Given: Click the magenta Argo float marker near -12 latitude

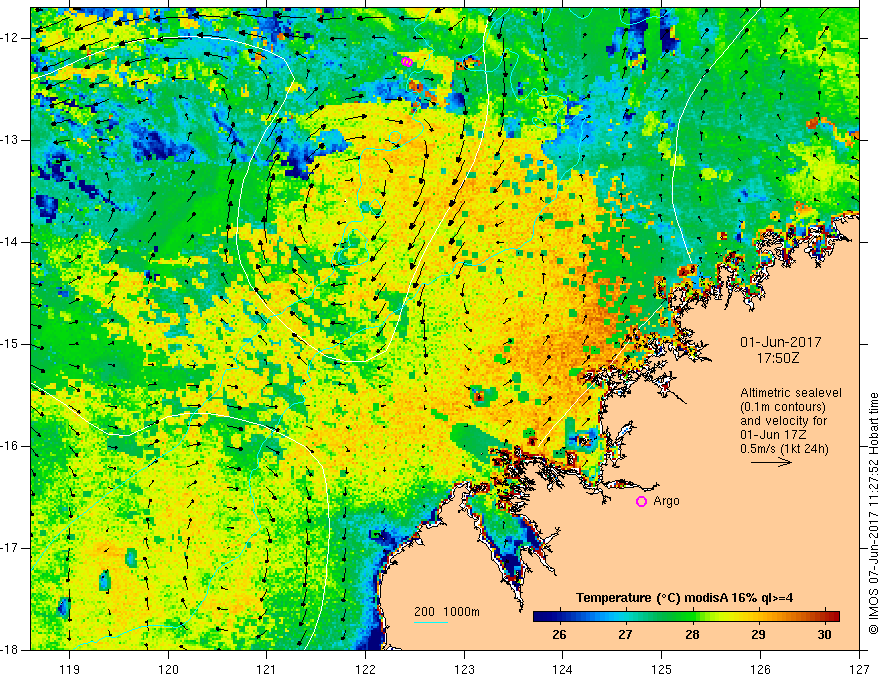Looking at the screenshot, I should pyautogui.click(x=407, y=62).
